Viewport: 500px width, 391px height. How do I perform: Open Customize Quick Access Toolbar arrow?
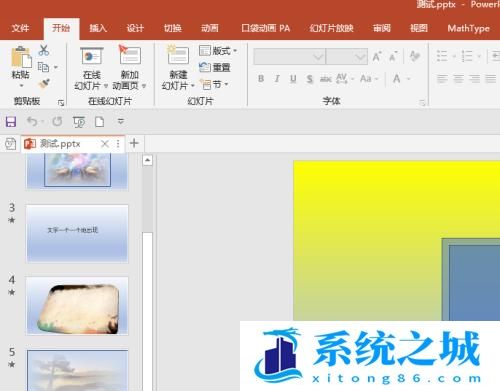click(x=121, y=122)
